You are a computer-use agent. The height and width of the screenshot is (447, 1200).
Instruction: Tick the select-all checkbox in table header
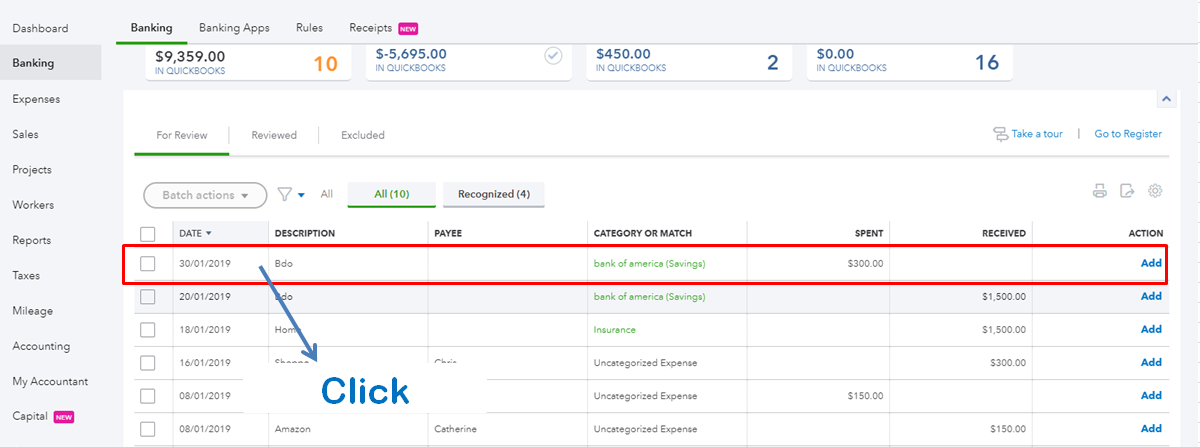pos(148,234)
